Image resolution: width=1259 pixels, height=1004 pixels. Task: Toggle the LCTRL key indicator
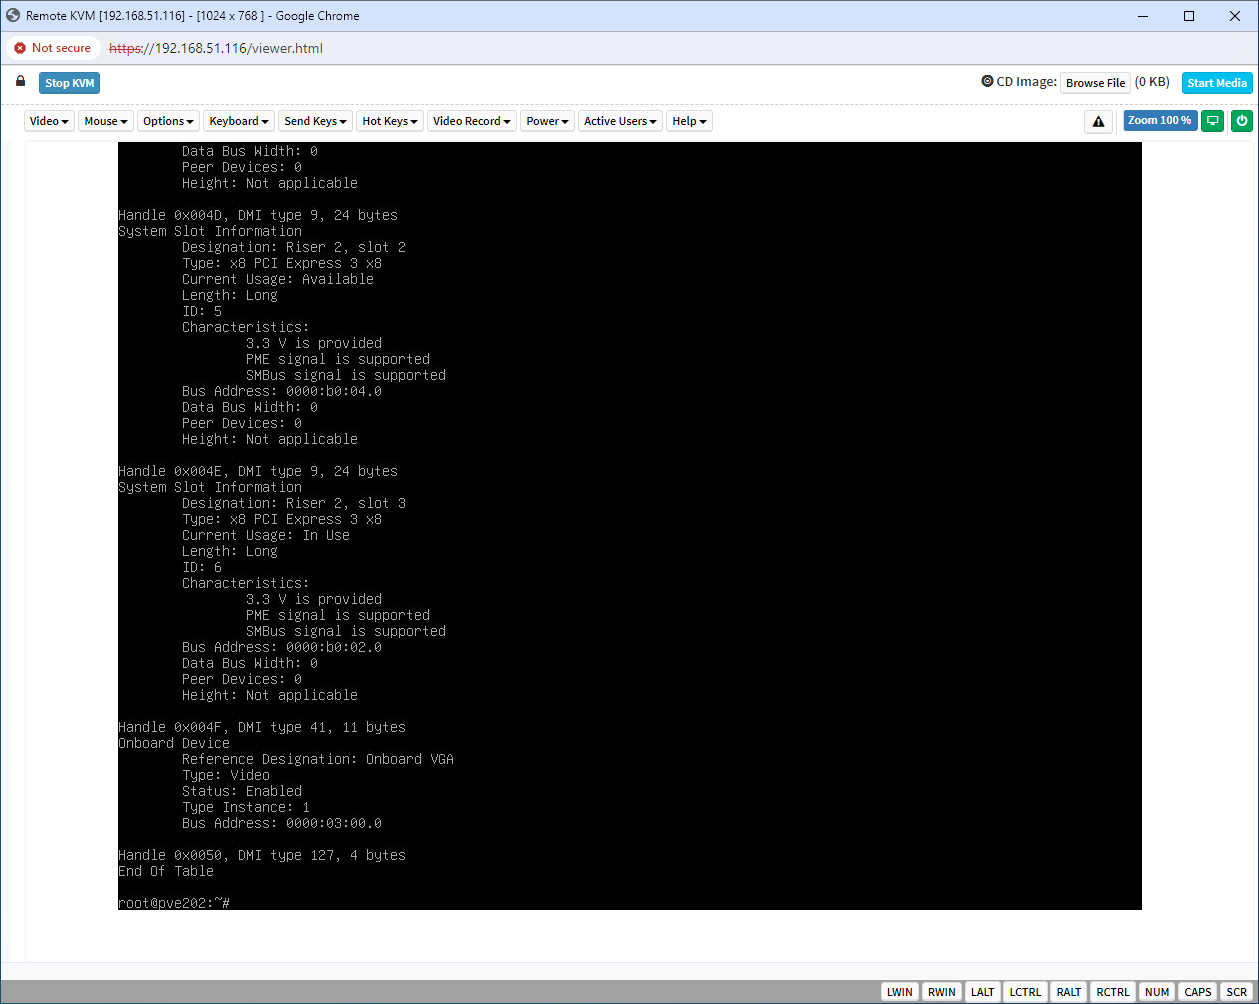[1025, 992]
